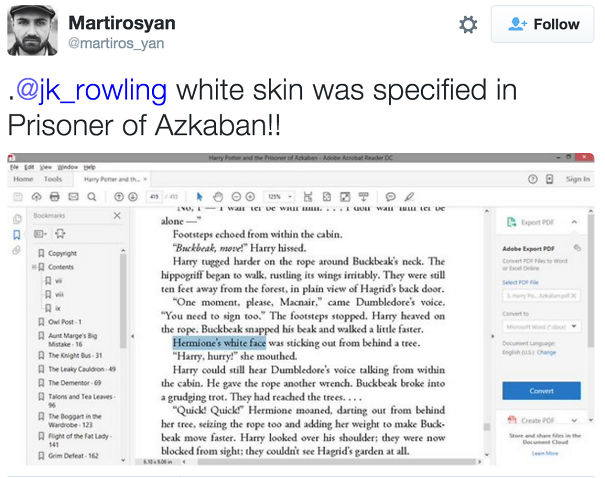Click the Print icon
This screenshot has height=478, width=605.
[55, 197]
